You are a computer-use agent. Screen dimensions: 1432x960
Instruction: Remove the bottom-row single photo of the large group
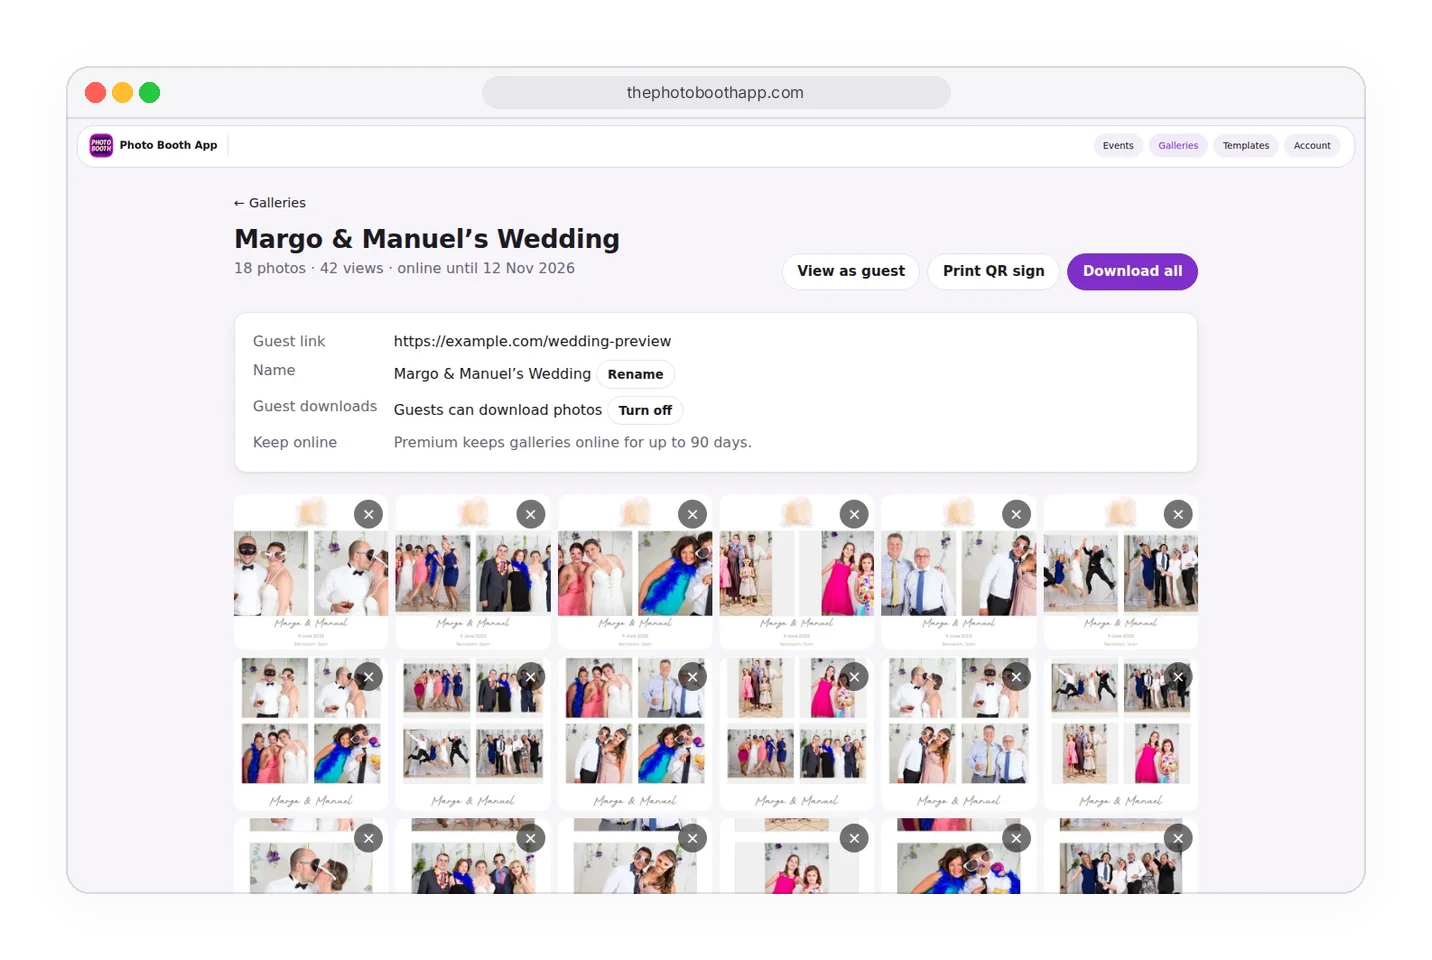(1179, 838)
